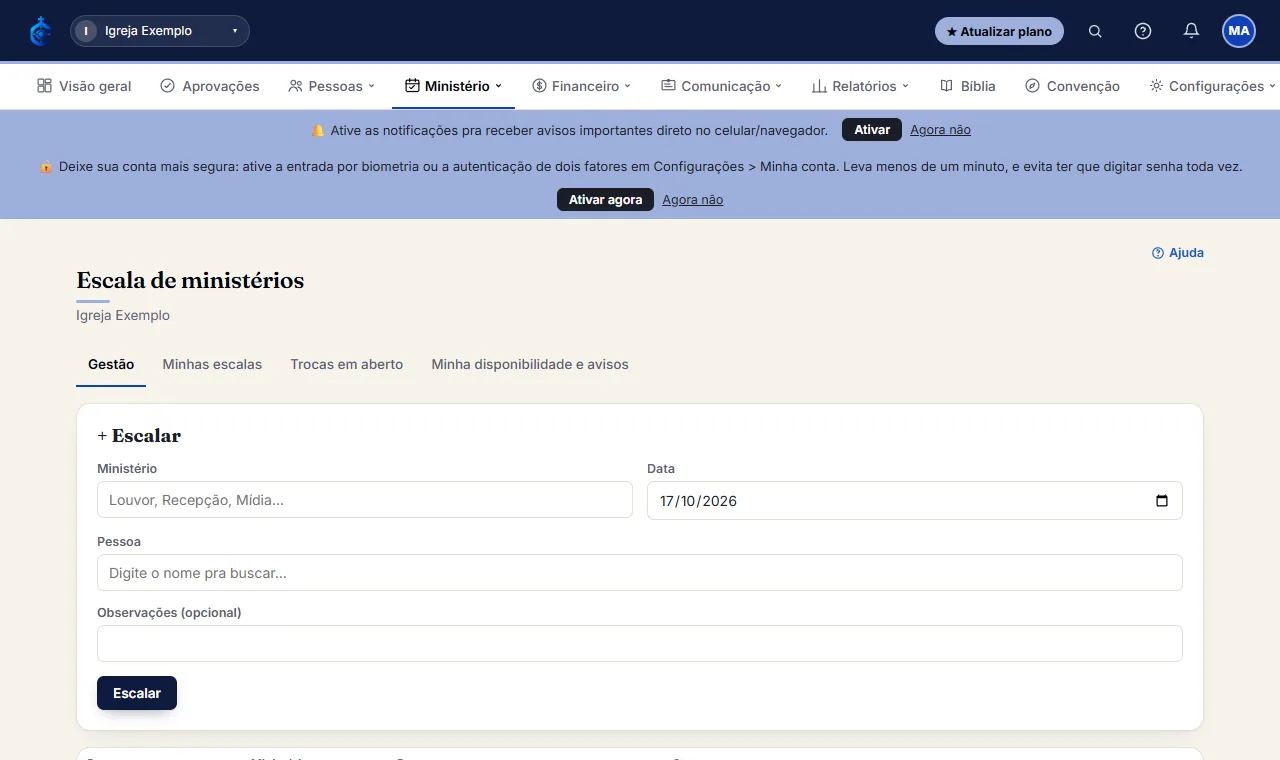This screenshot has height=760, width=1280.
Task: Open the calendar picker icon in Data field
Action: (1162, 501)
